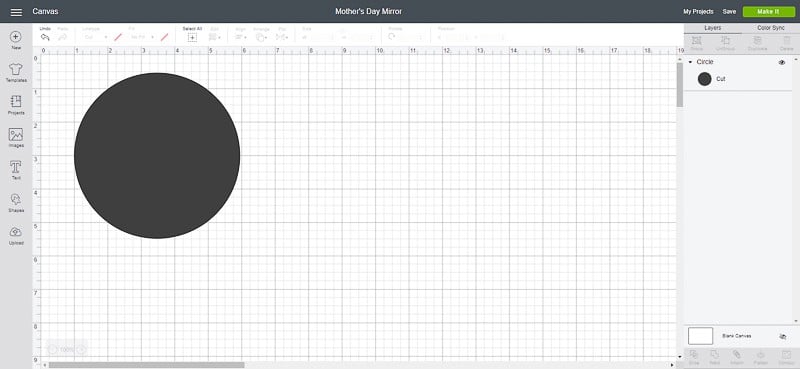Open the Shapes tool
The image size is (800, 369).
tap(16, 203)
